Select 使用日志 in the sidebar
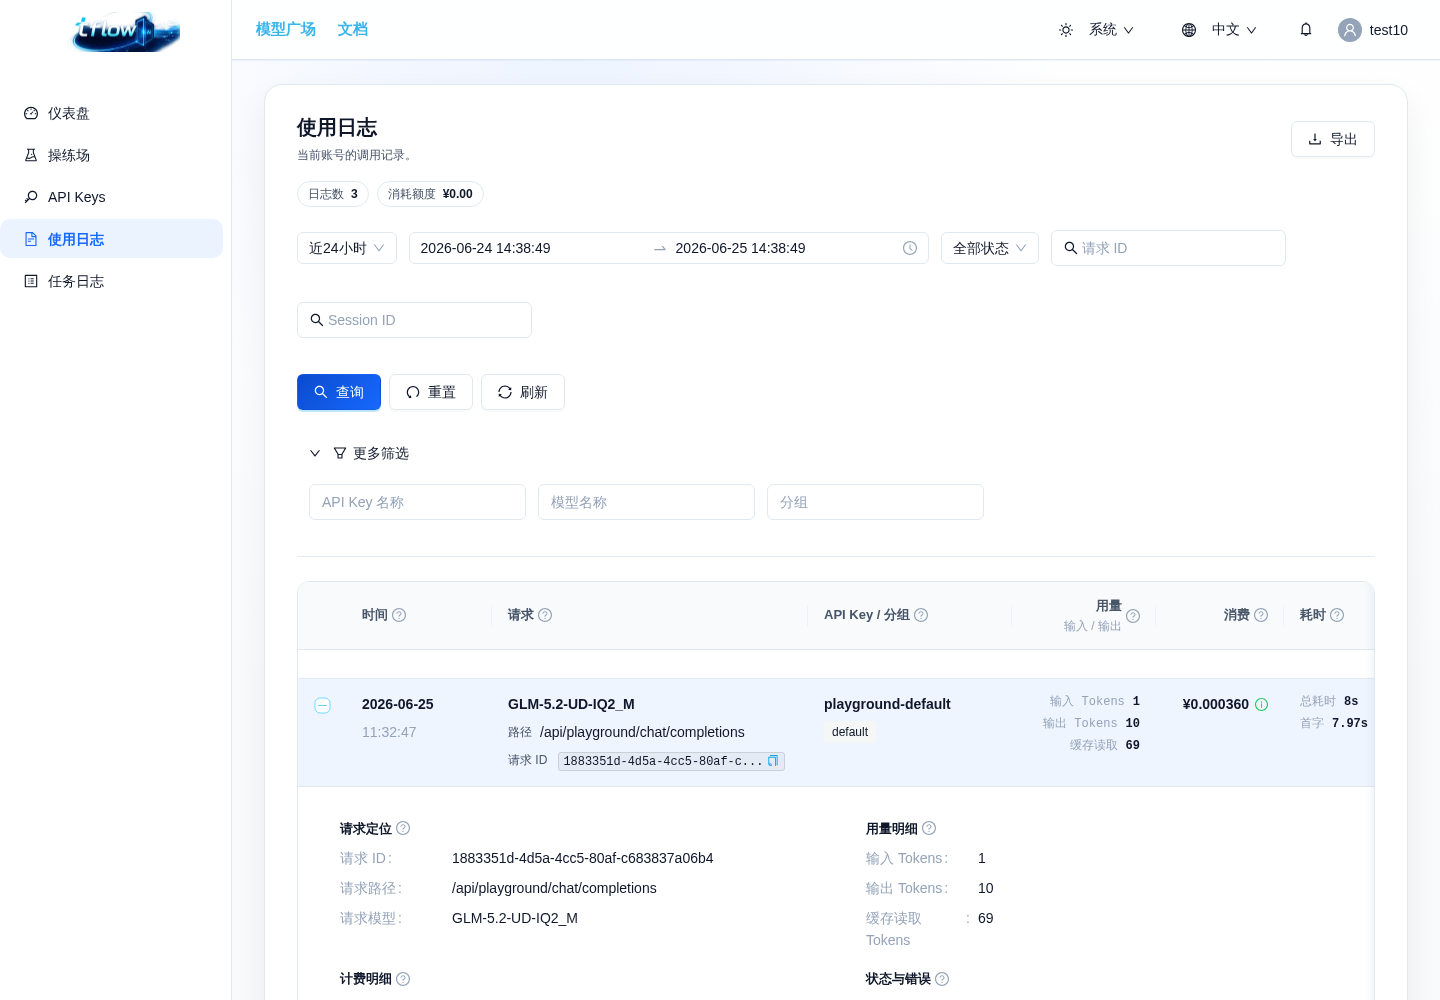 111,239
